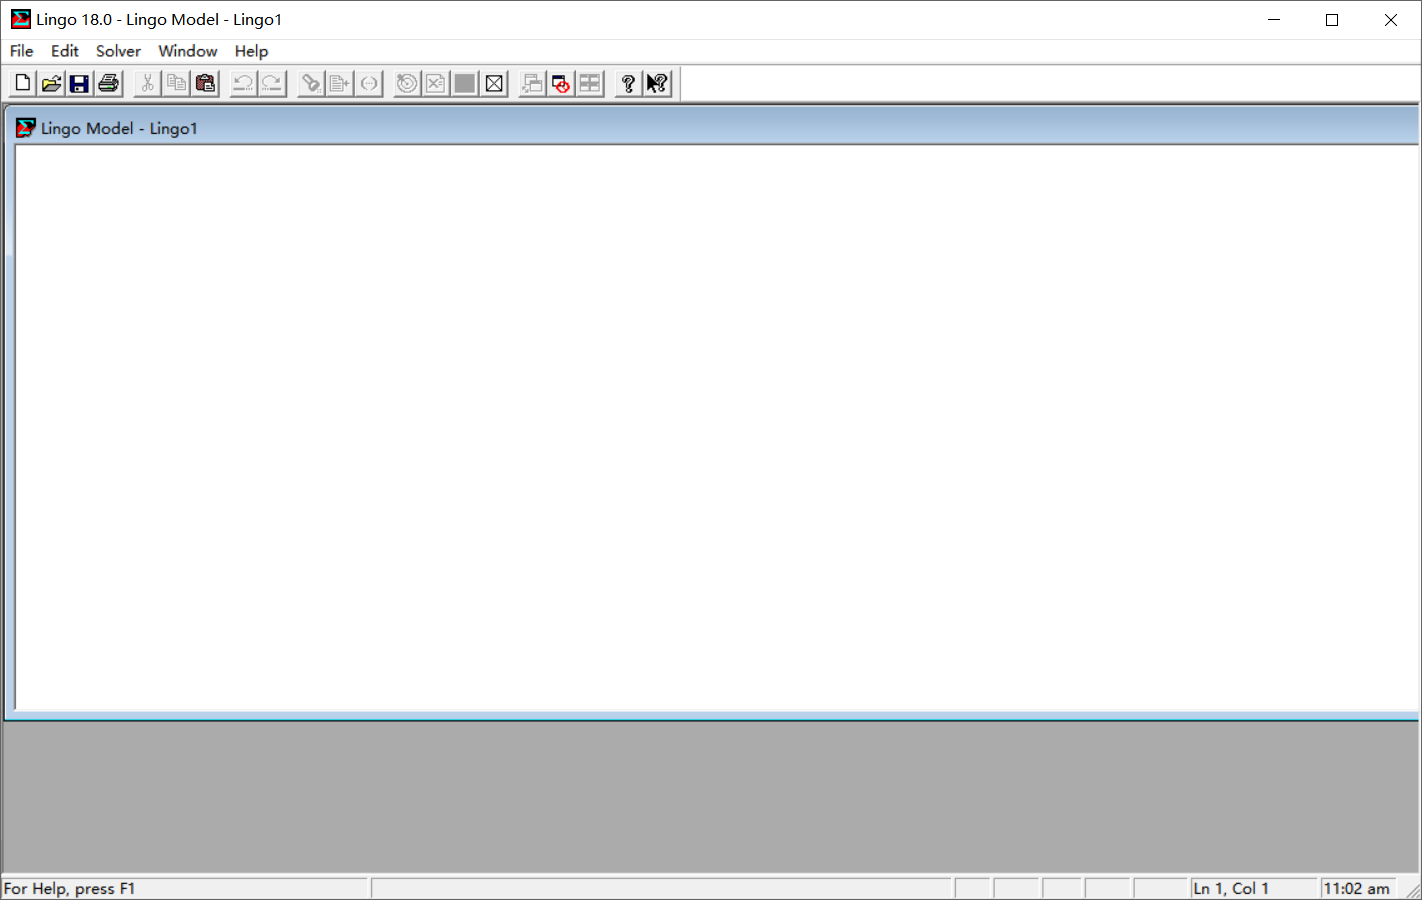
Task: Click the Paste clipboard icon
Action: pyautogui.click(x=205, y=84)
